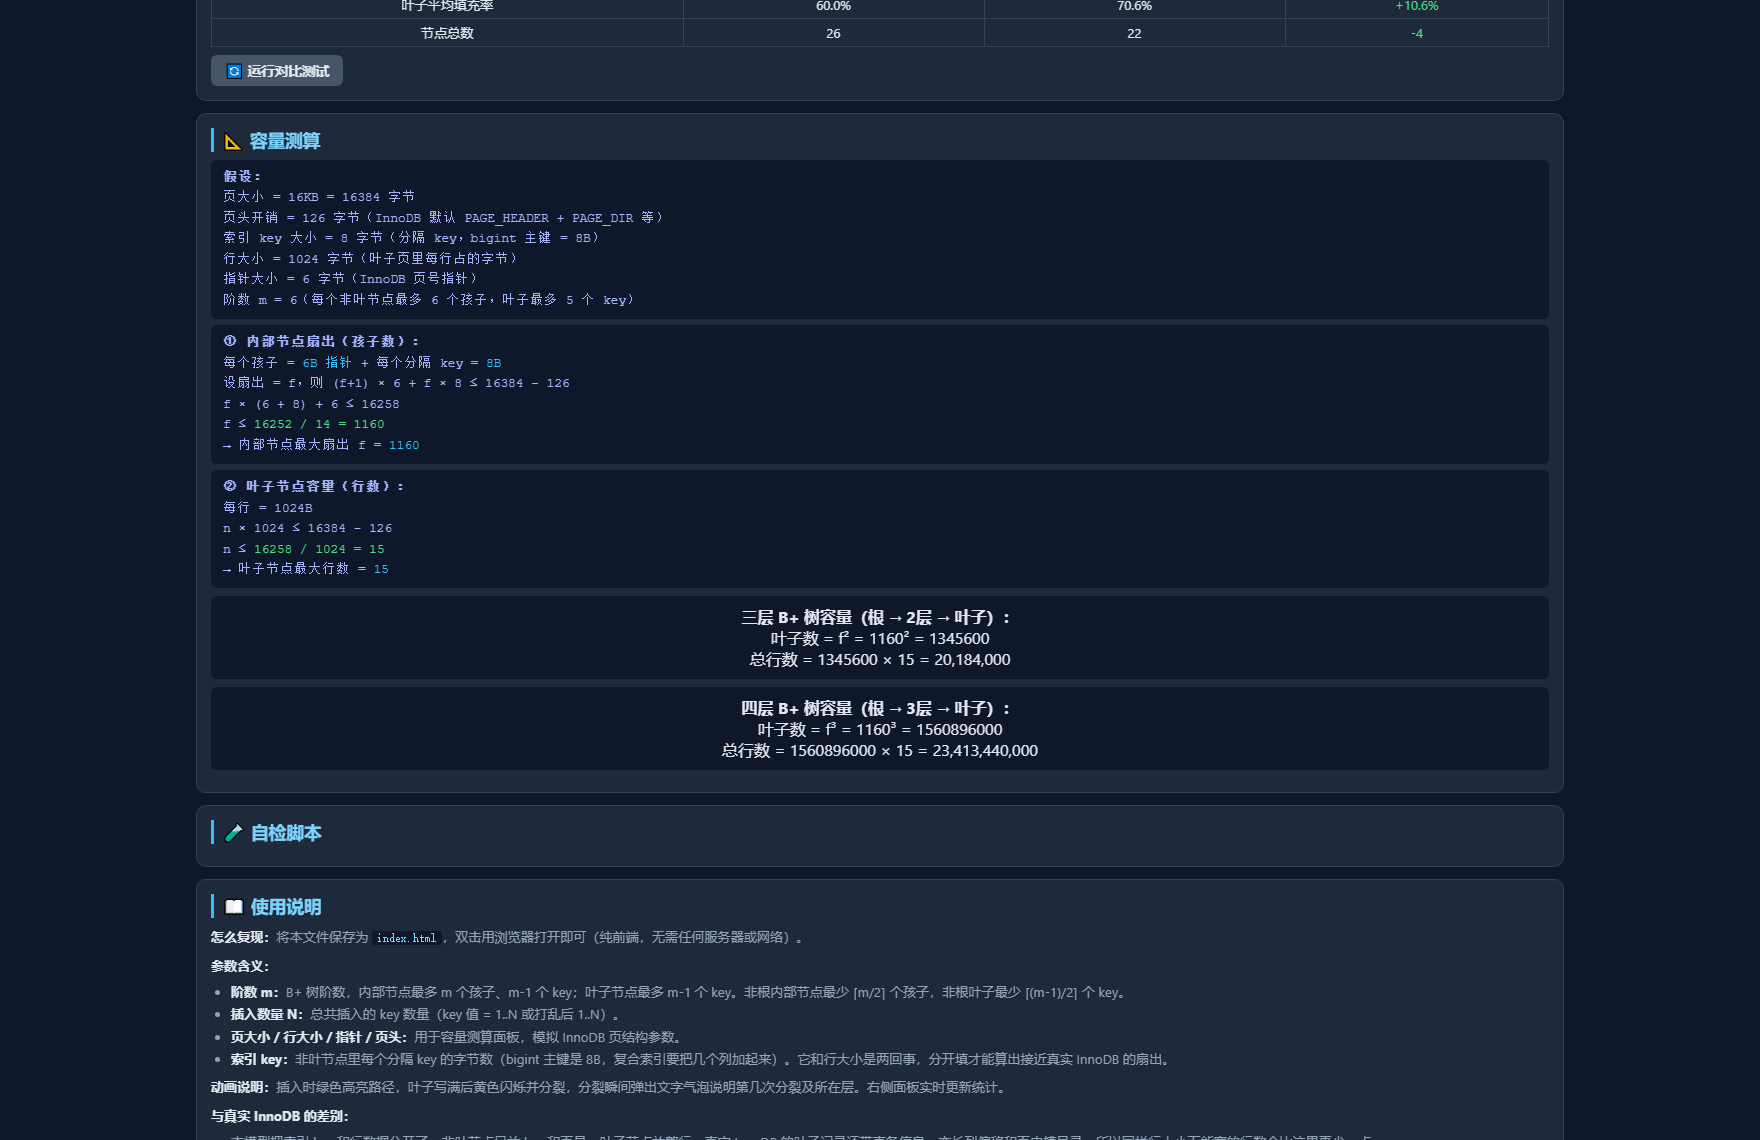1760x1140 pixels.
Task: Click the 页大小 / 行大小 / 指针 / 页头 bullet label
Action: pyautogui.click(x=319, y=1037)
